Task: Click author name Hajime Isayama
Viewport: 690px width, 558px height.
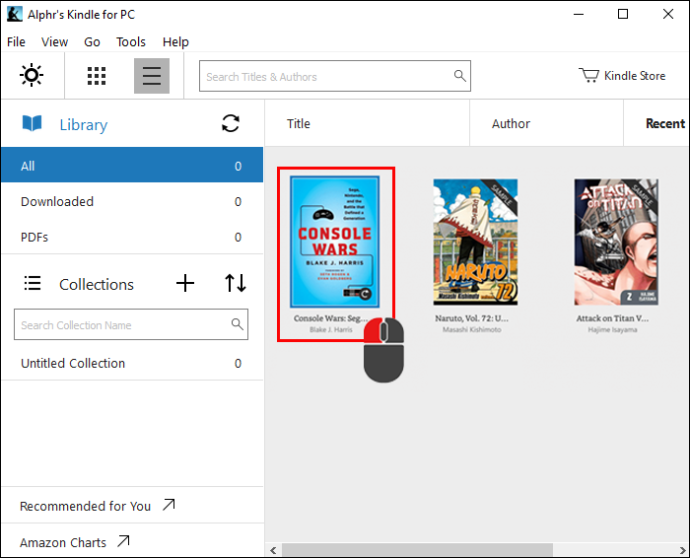Action: coord(613,330)
